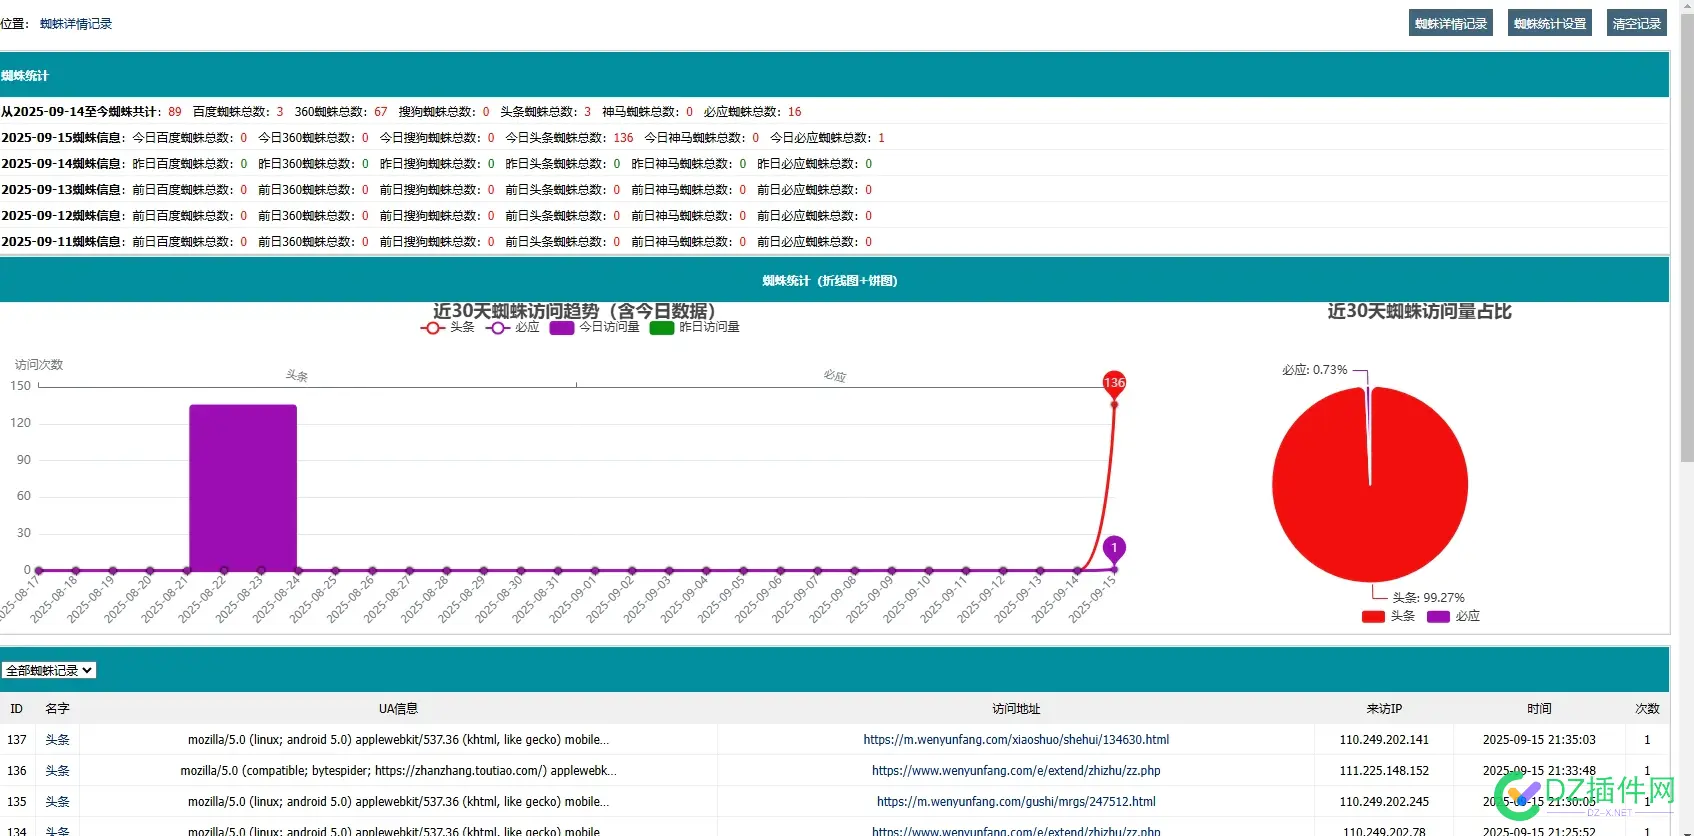Click the red 136 marker pin on chart
This screenshot has width=1694, height=836.
point(1114,383)
